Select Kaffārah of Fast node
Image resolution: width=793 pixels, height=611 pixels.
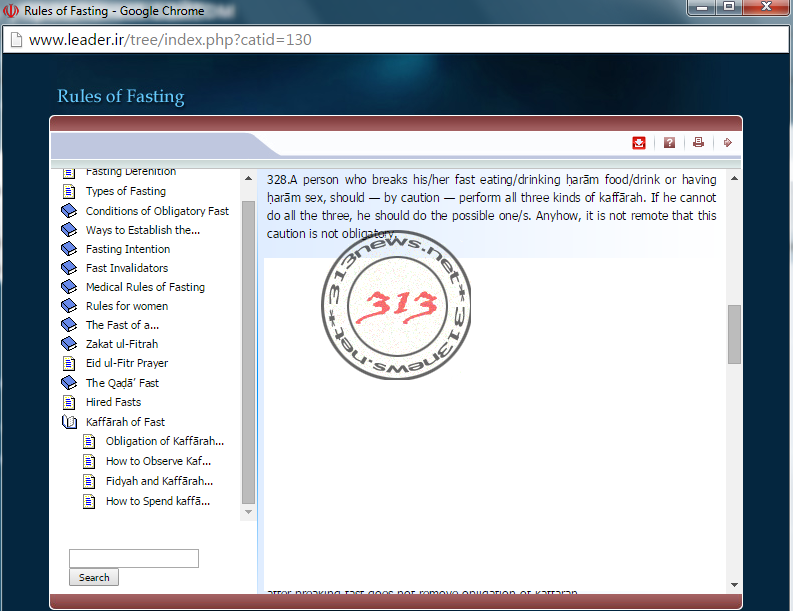click(125, 422)
